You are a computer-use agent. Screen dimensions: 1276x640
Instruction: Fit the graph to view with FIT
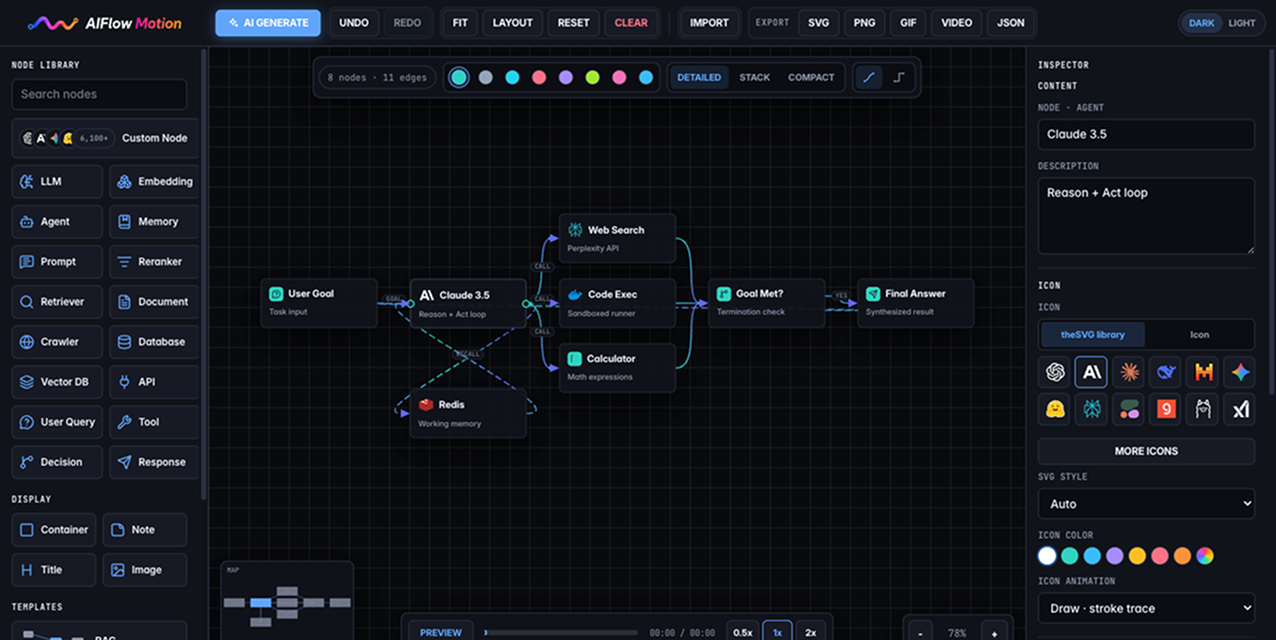[x=460, y=23]
